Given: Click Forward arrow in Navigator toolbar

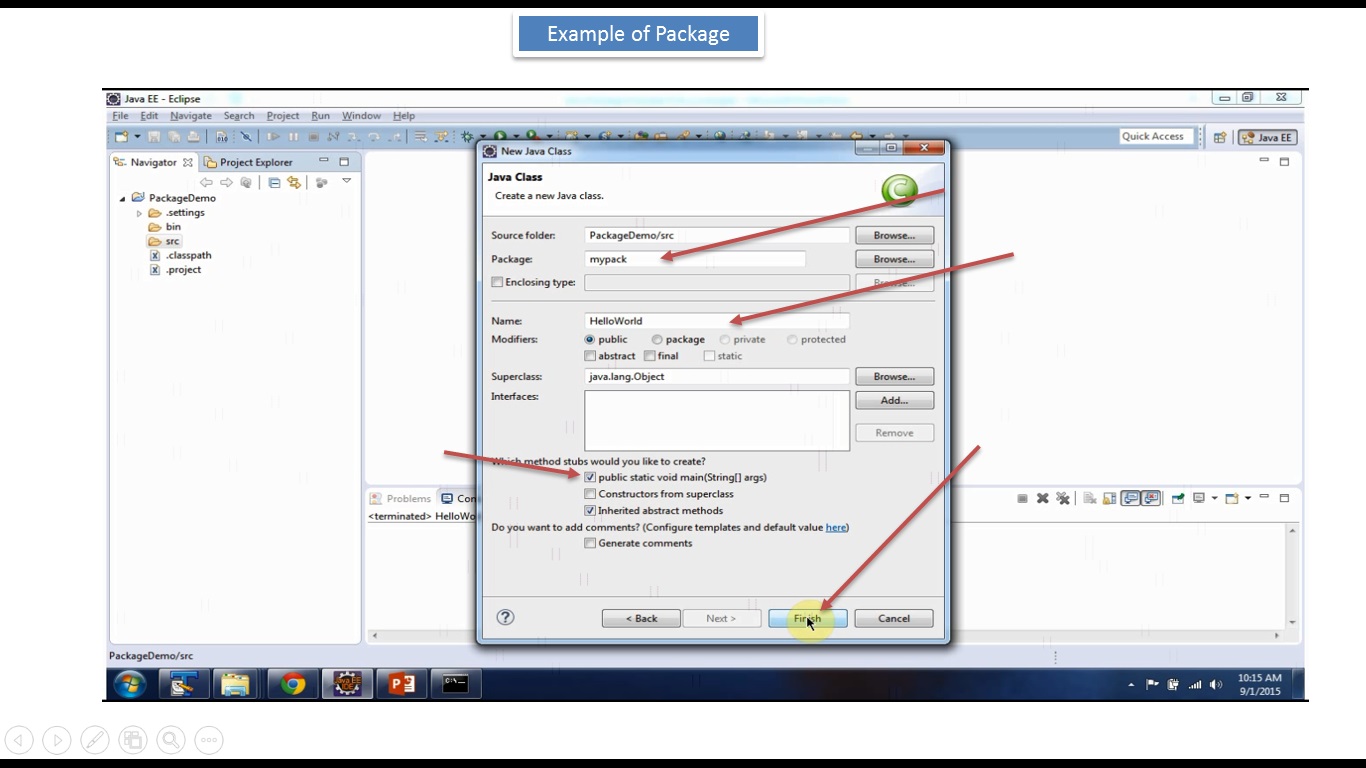Looking at the screenshot, I should click(226, 182).
